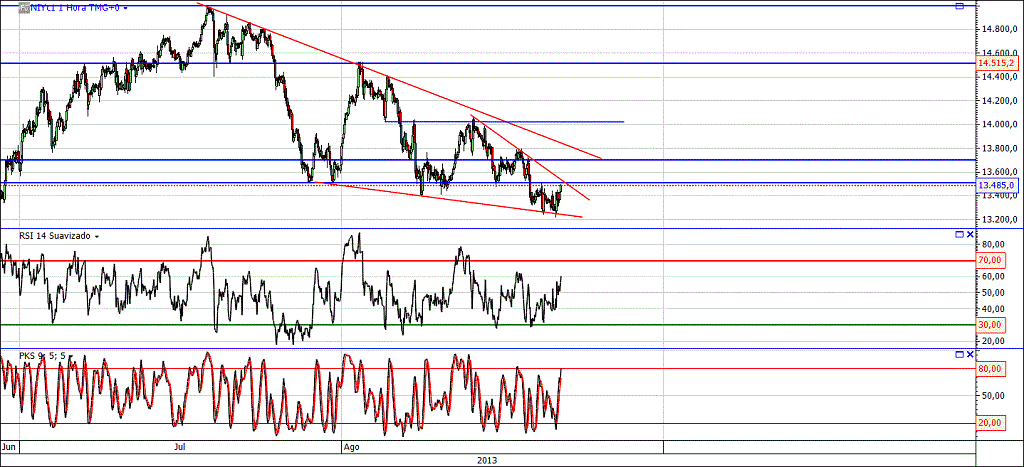Select the NIYc1 1 Hora TMG+0 title
1024x467 pixels.
[74, 8]
